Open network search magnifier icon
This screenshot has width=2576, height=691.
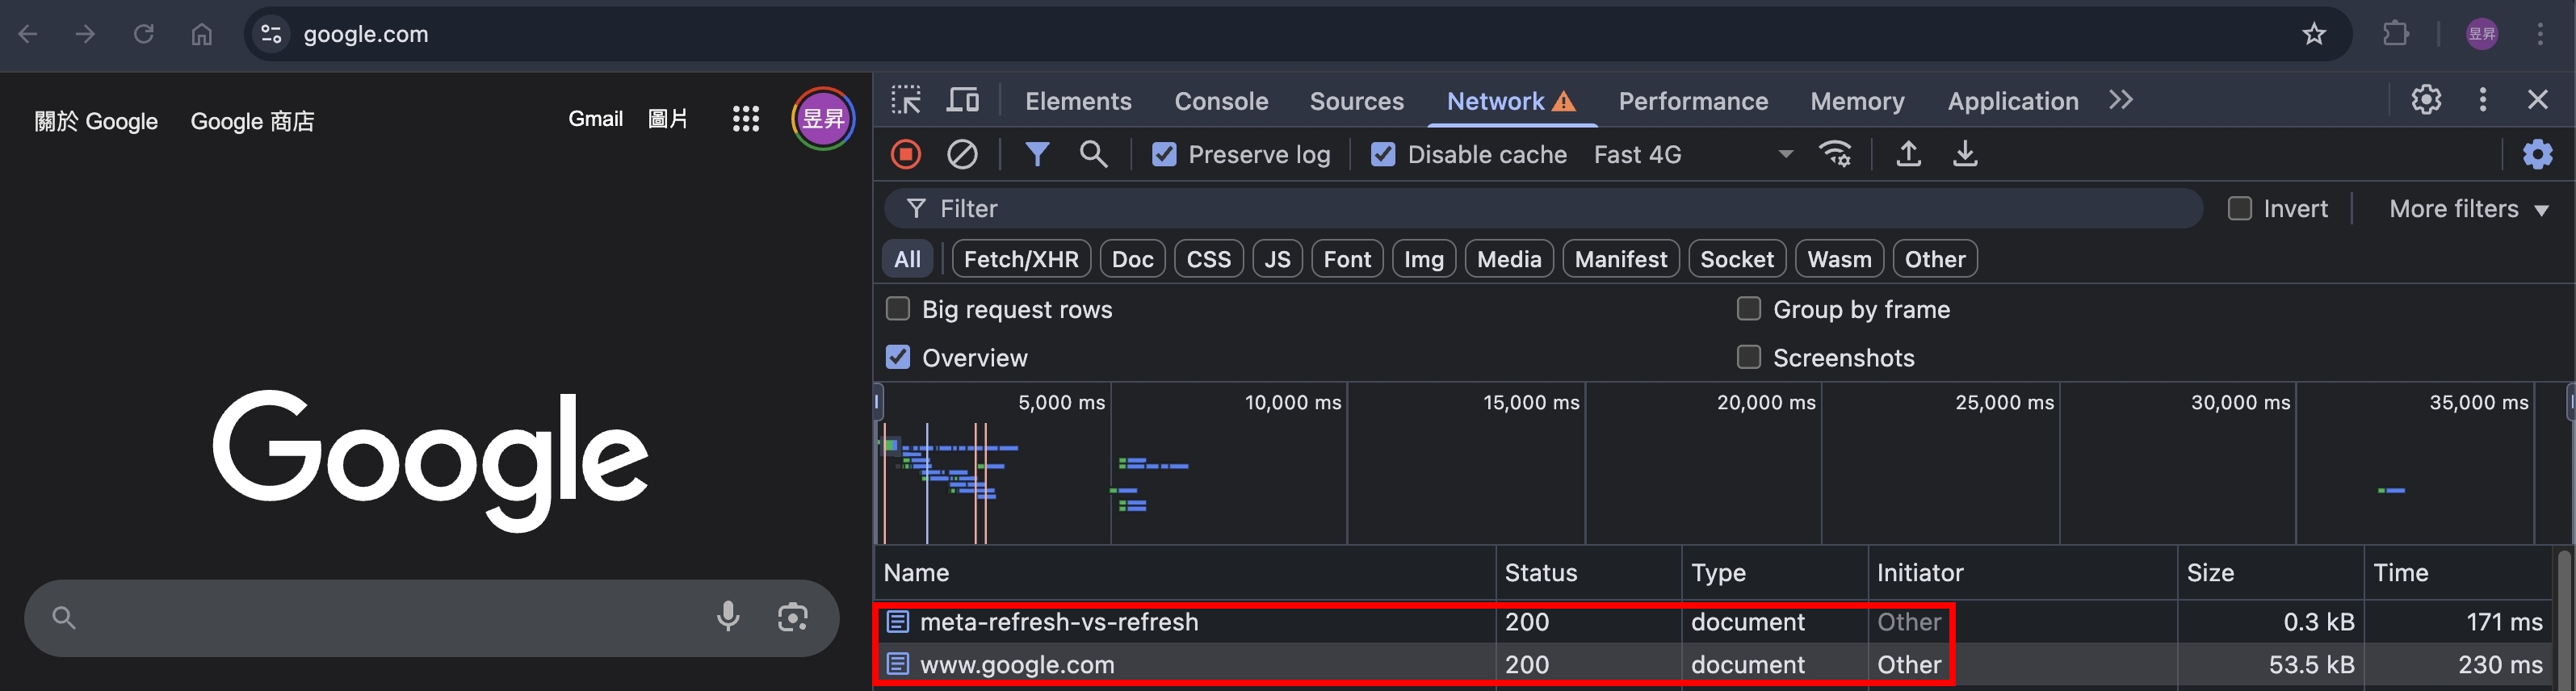(1093, 154)
